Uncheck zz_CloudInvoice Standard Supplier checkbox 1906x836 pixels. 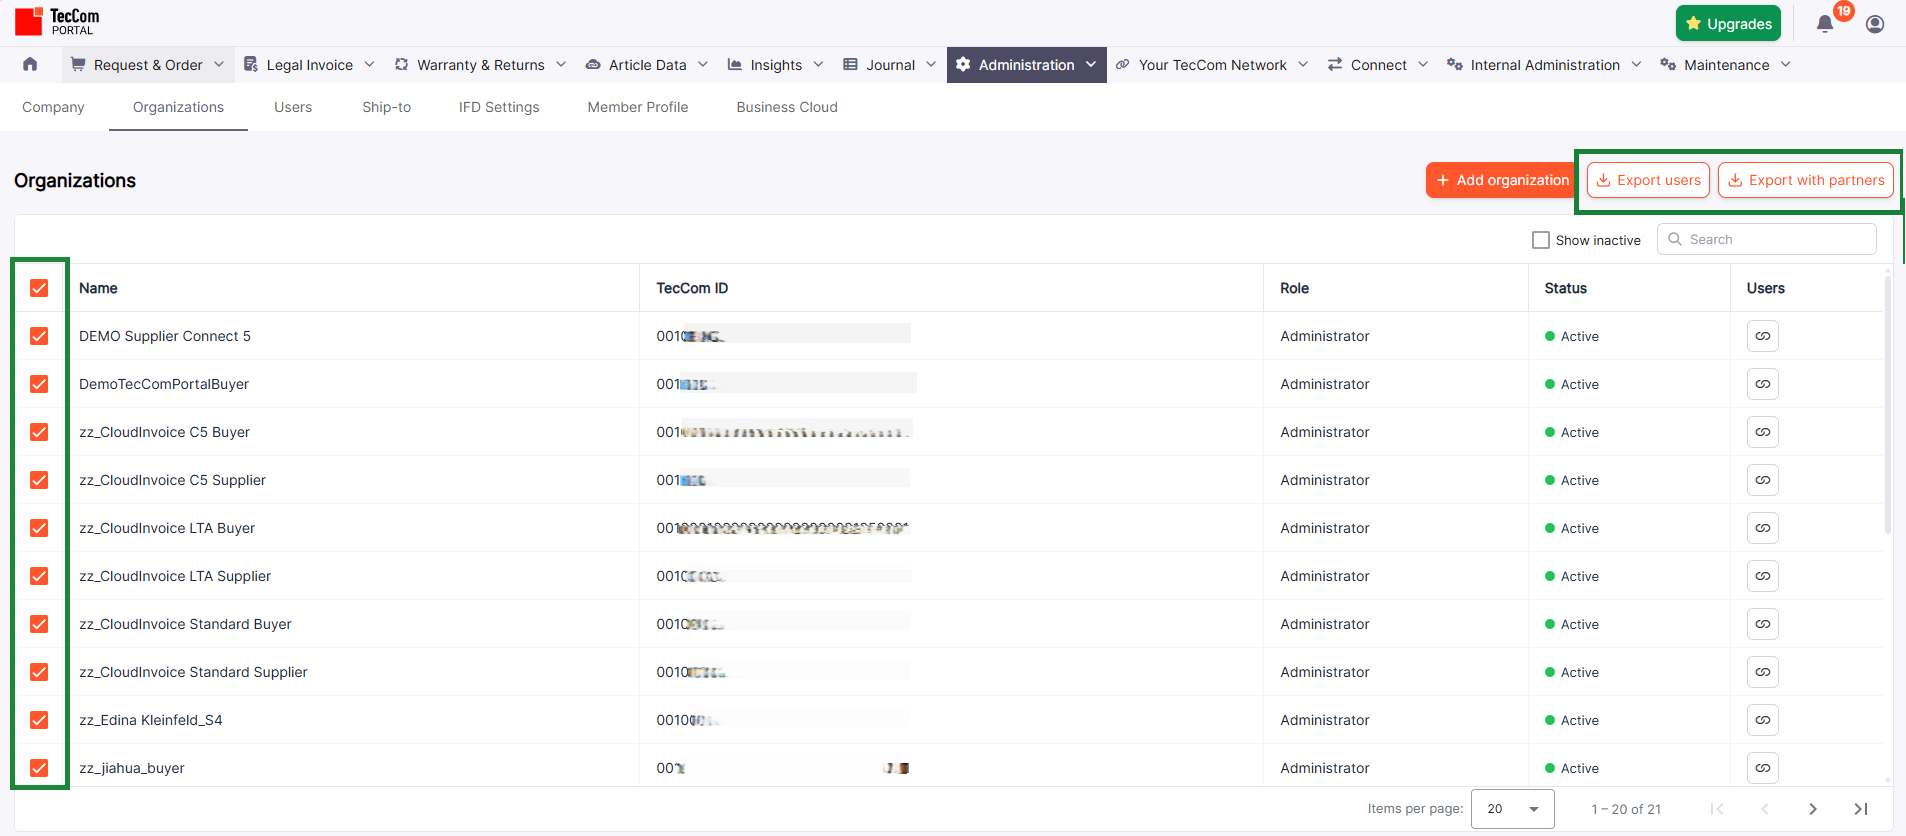[x=39, y=672]
